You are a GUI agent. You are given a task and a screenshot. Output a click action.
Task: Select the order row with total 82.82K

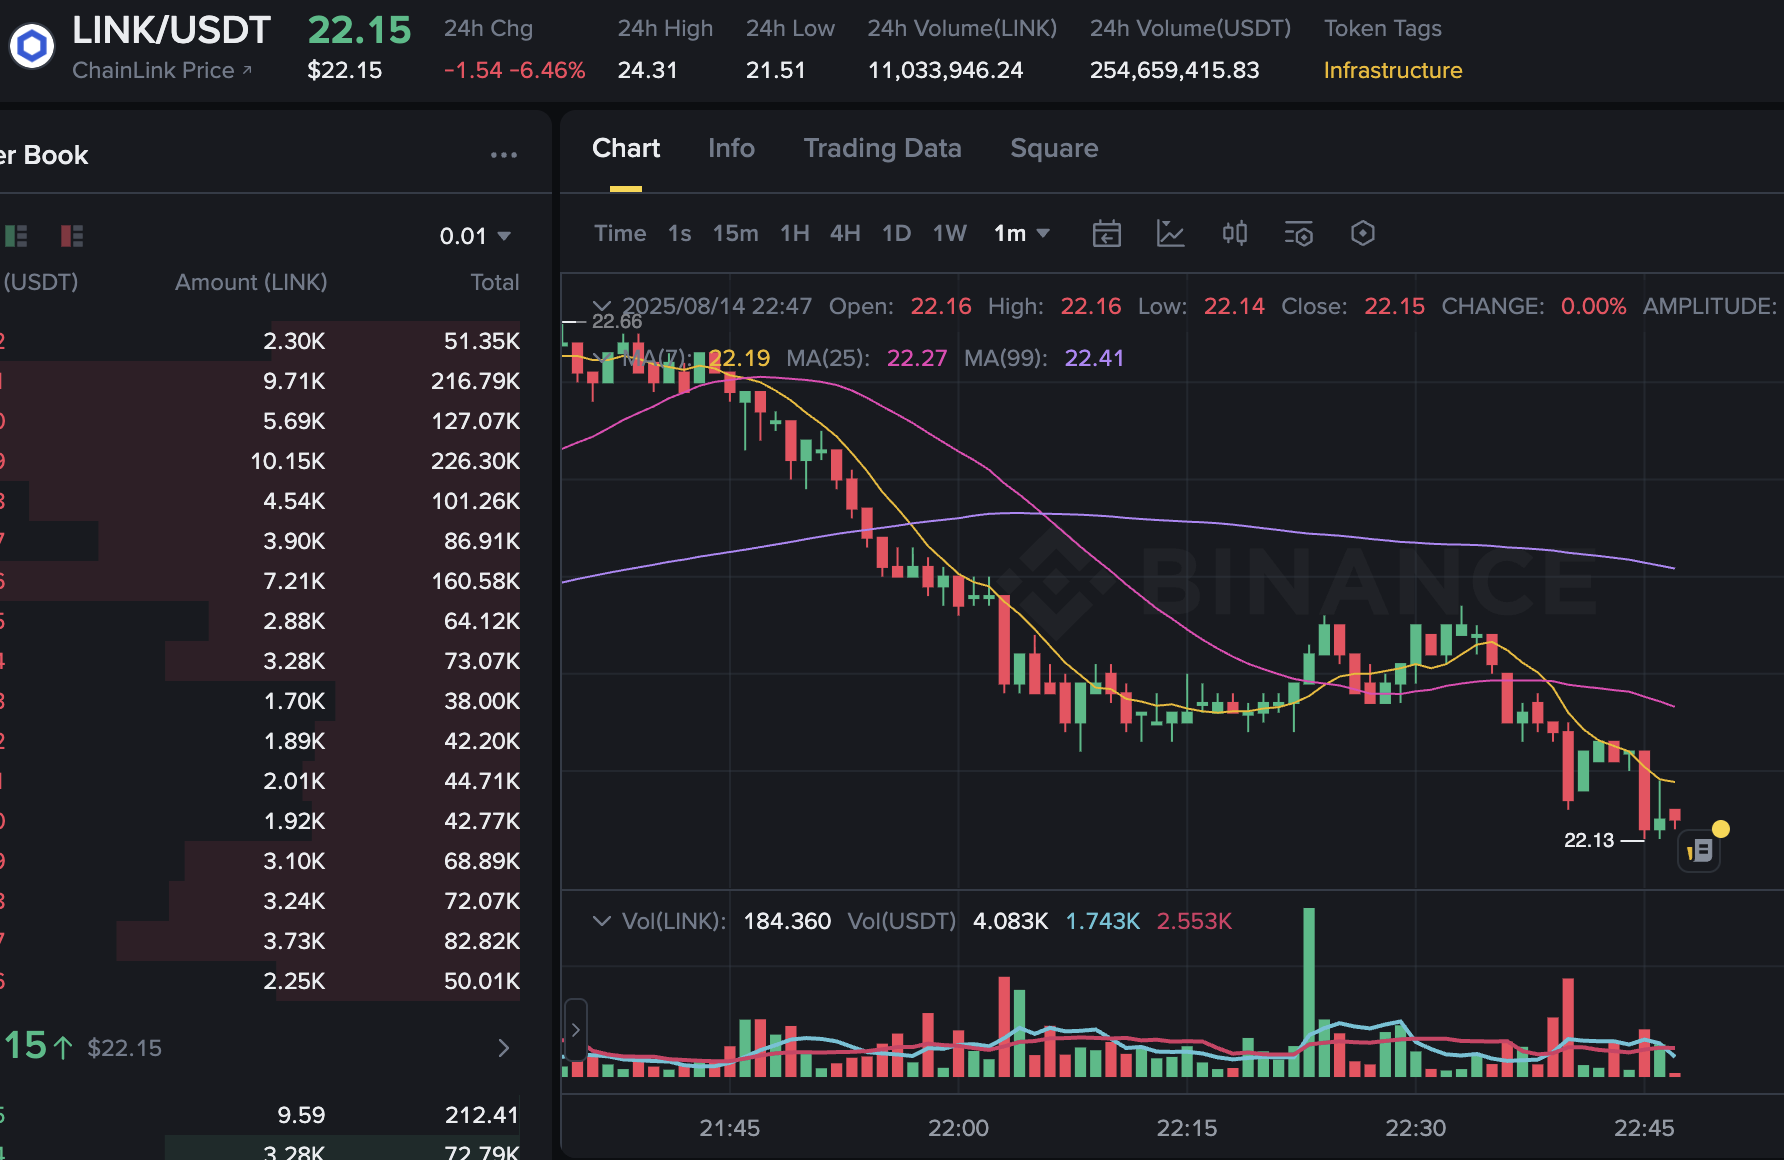pos(260,941)
